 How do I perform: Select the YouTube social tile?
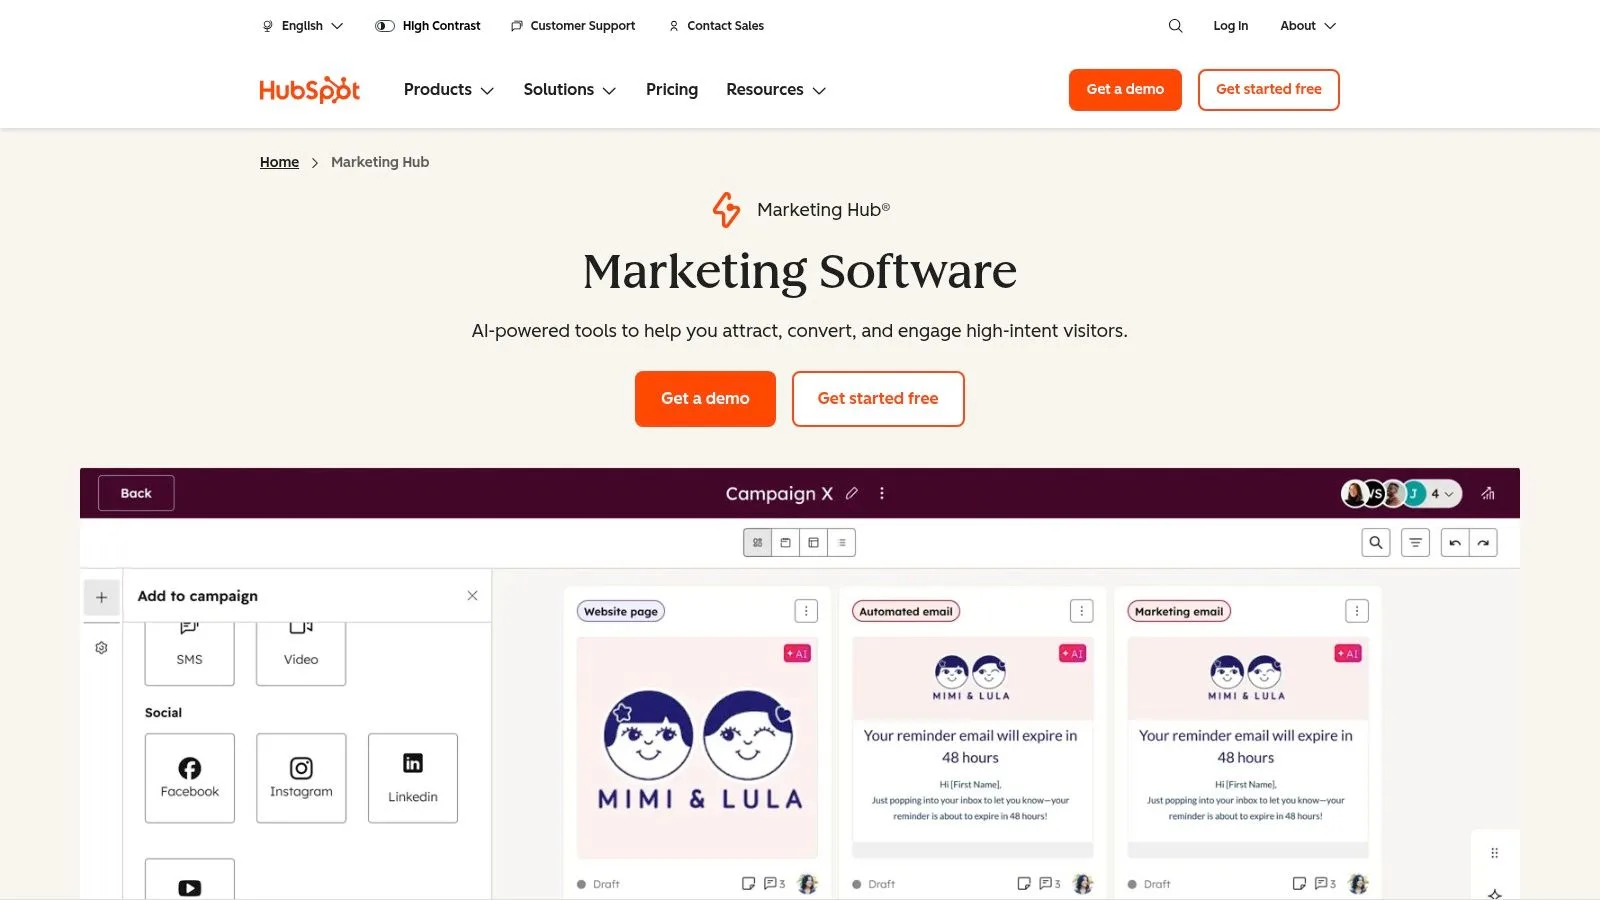tap(190, 879)
